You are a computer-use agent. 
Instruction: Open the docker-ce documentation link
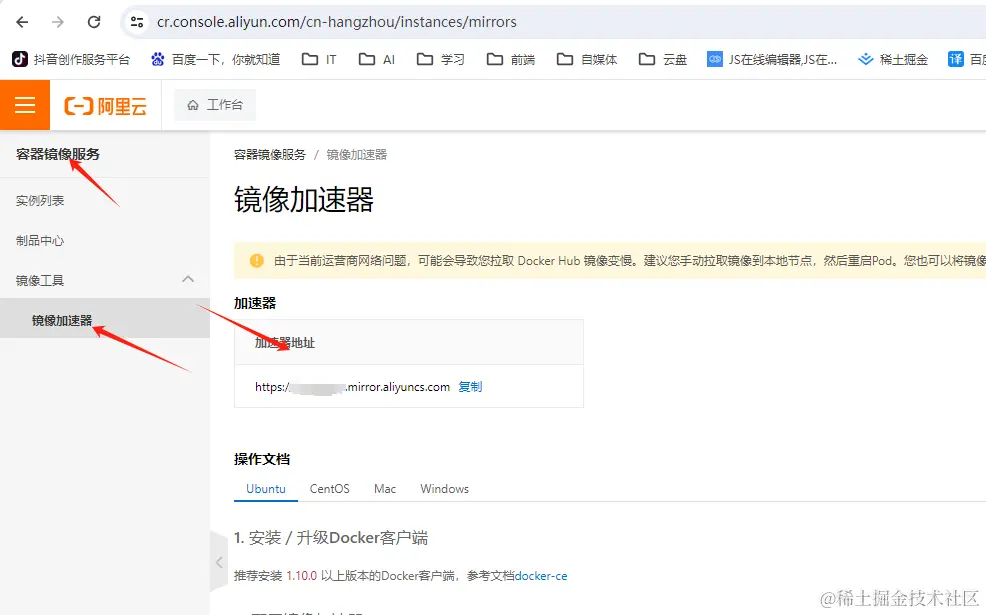pyautogui.click(x=541, y=575)
